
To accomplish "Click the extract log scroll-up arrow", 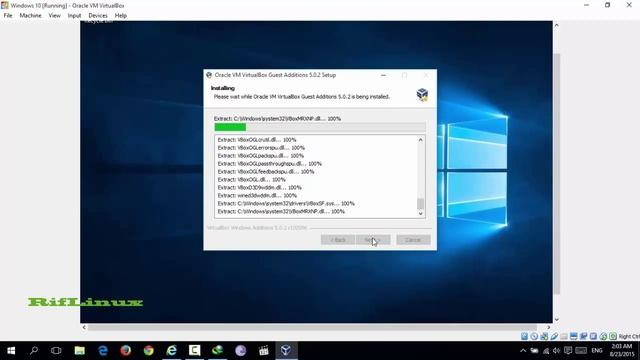I will coord(420,140).
